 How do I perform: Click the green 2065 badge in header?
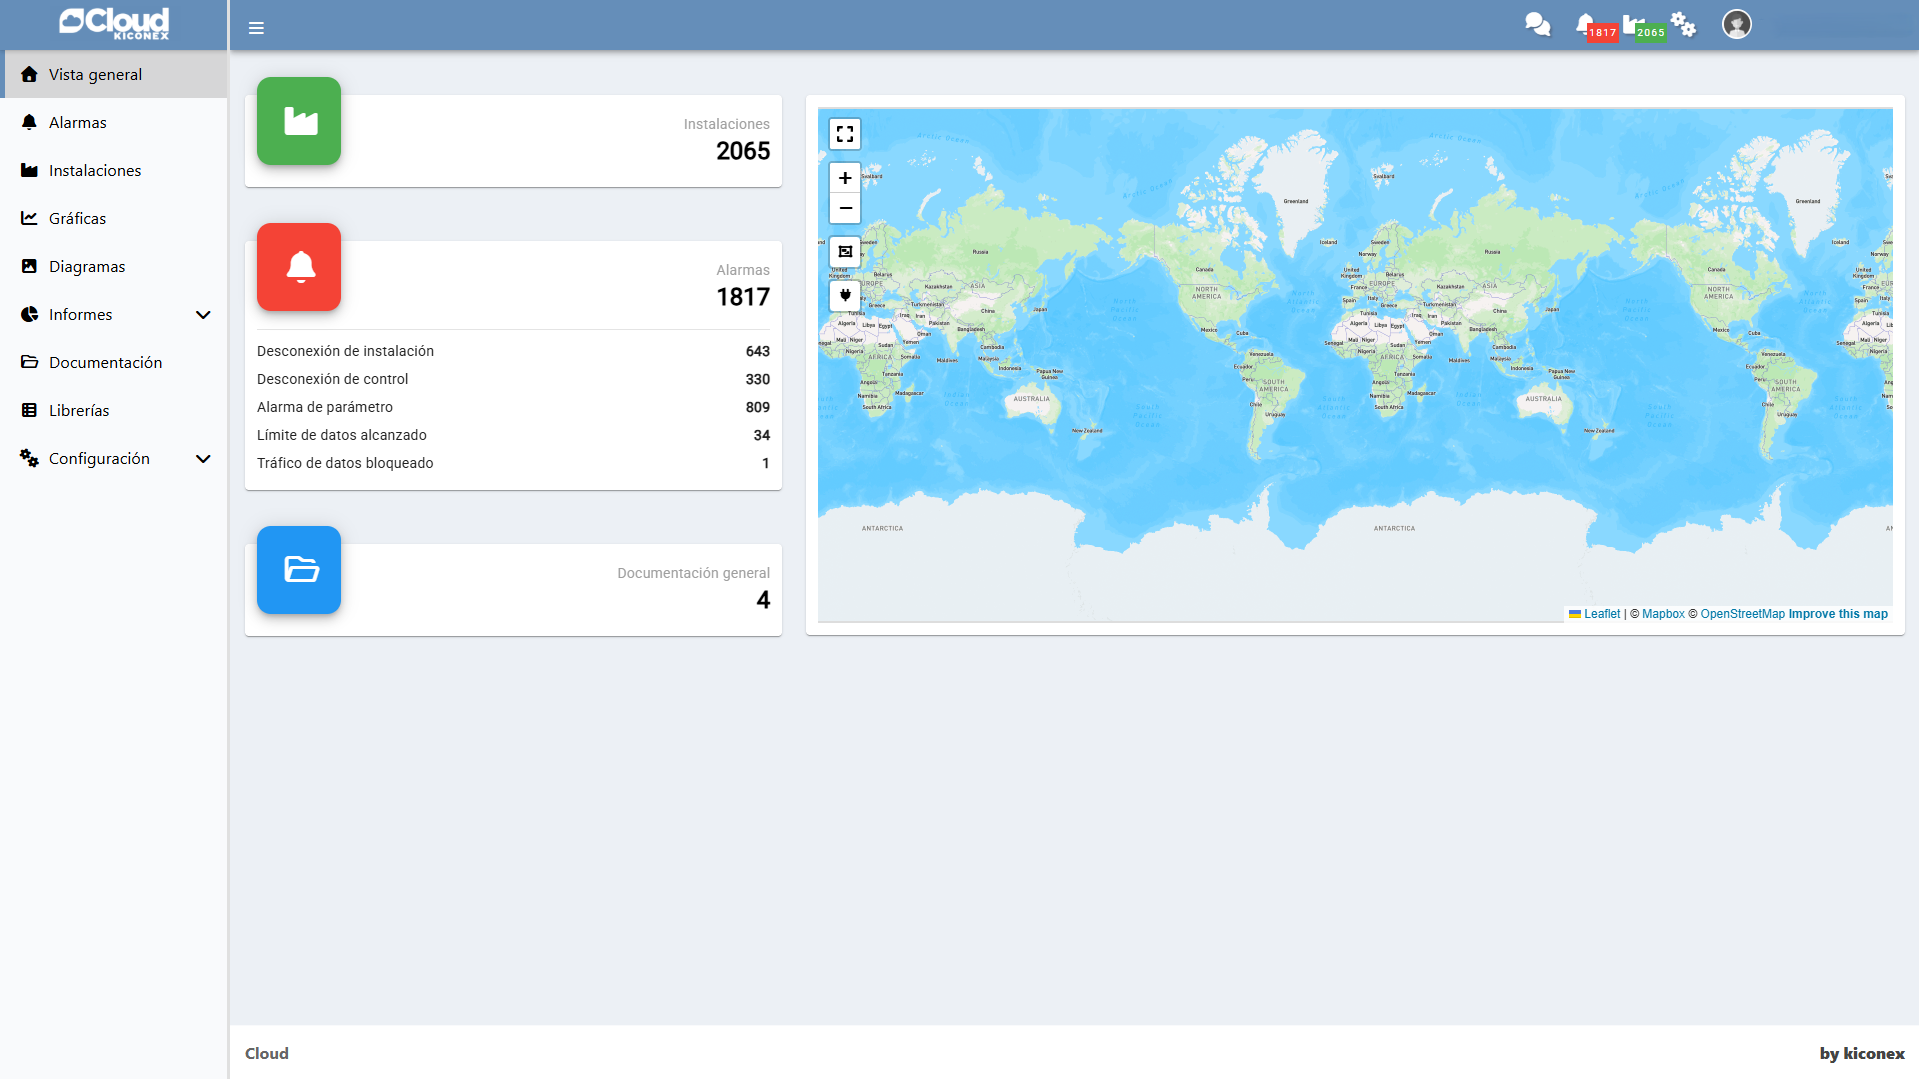(1651, 32)
